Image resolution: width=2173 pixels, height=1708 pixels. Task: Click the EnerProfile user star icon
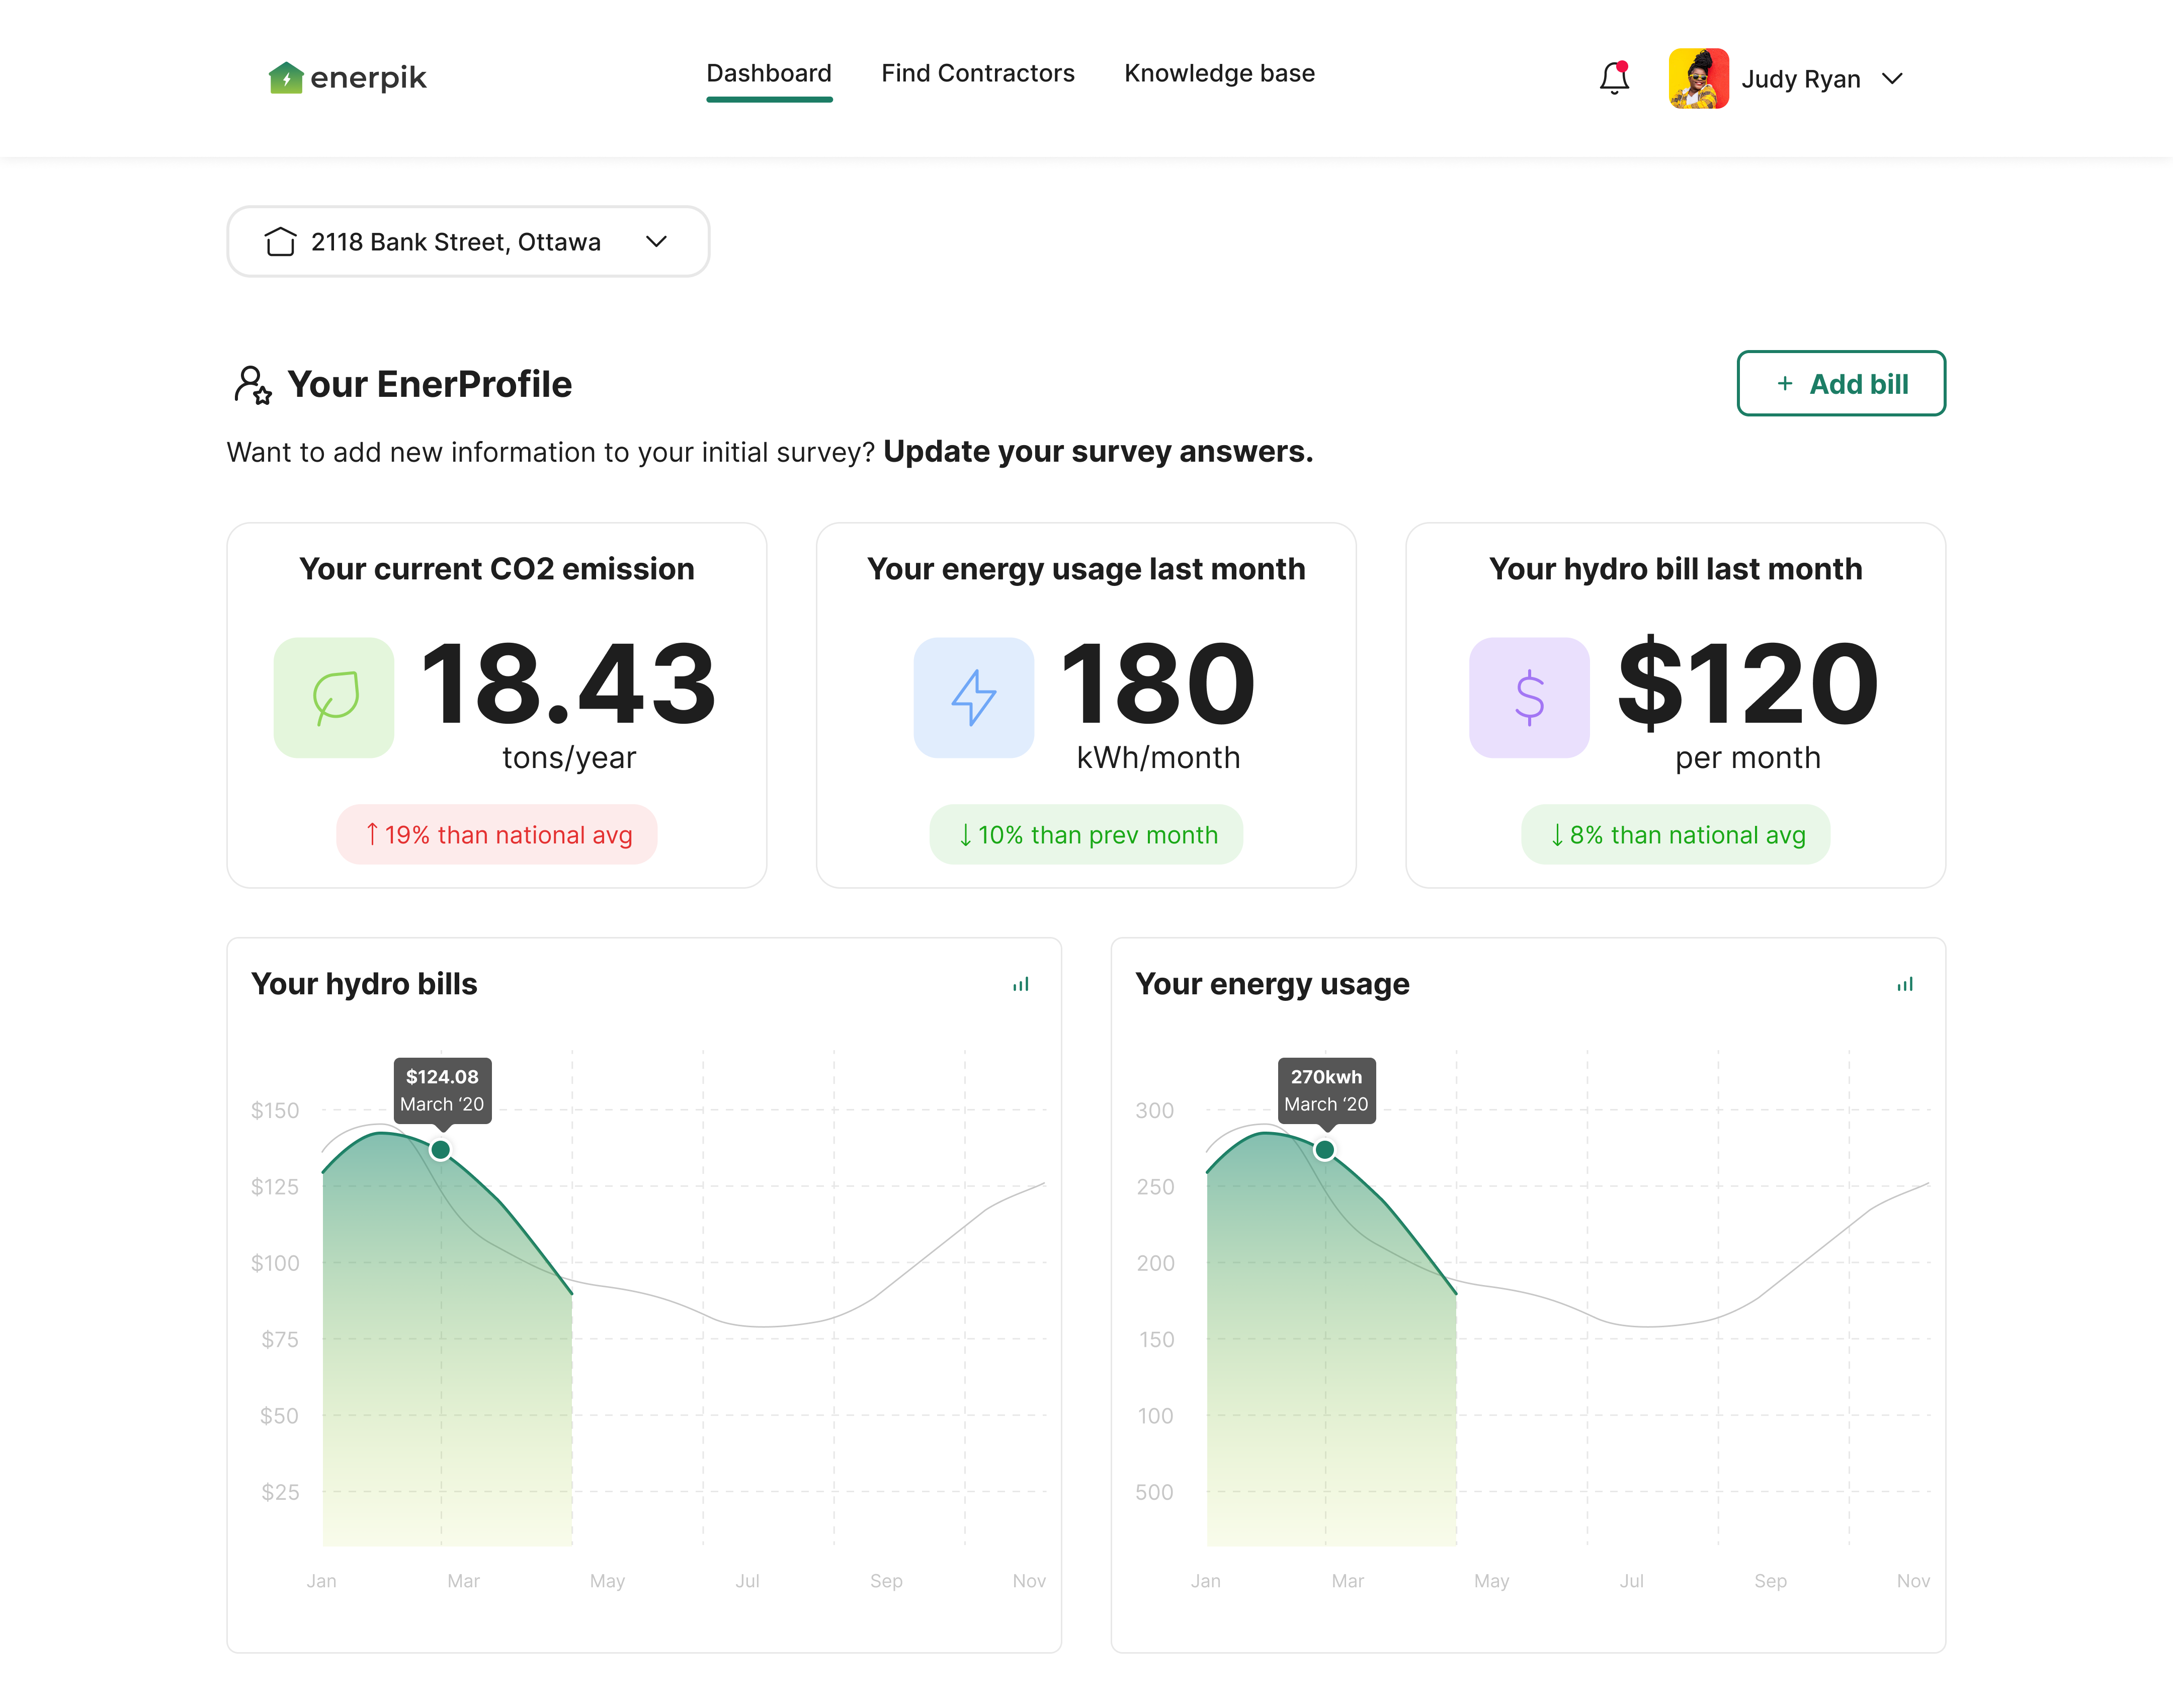point(252,384)
